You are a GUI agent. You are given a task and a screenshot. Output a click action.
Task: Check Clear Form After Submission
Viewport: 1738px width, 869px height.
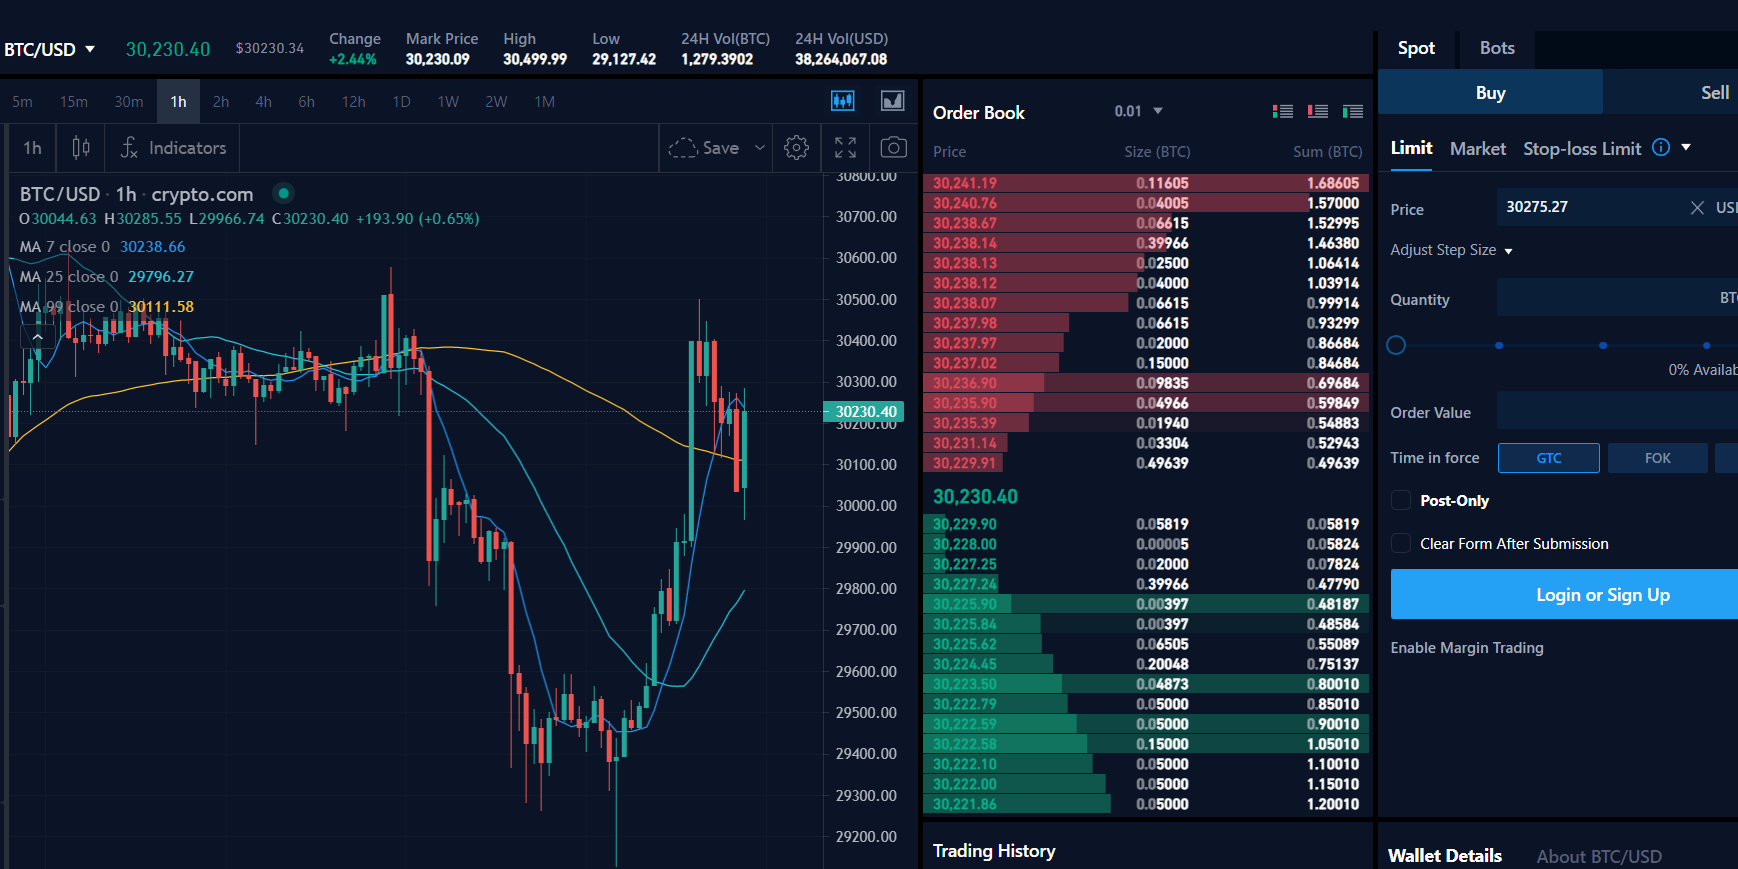point(1401,544)
